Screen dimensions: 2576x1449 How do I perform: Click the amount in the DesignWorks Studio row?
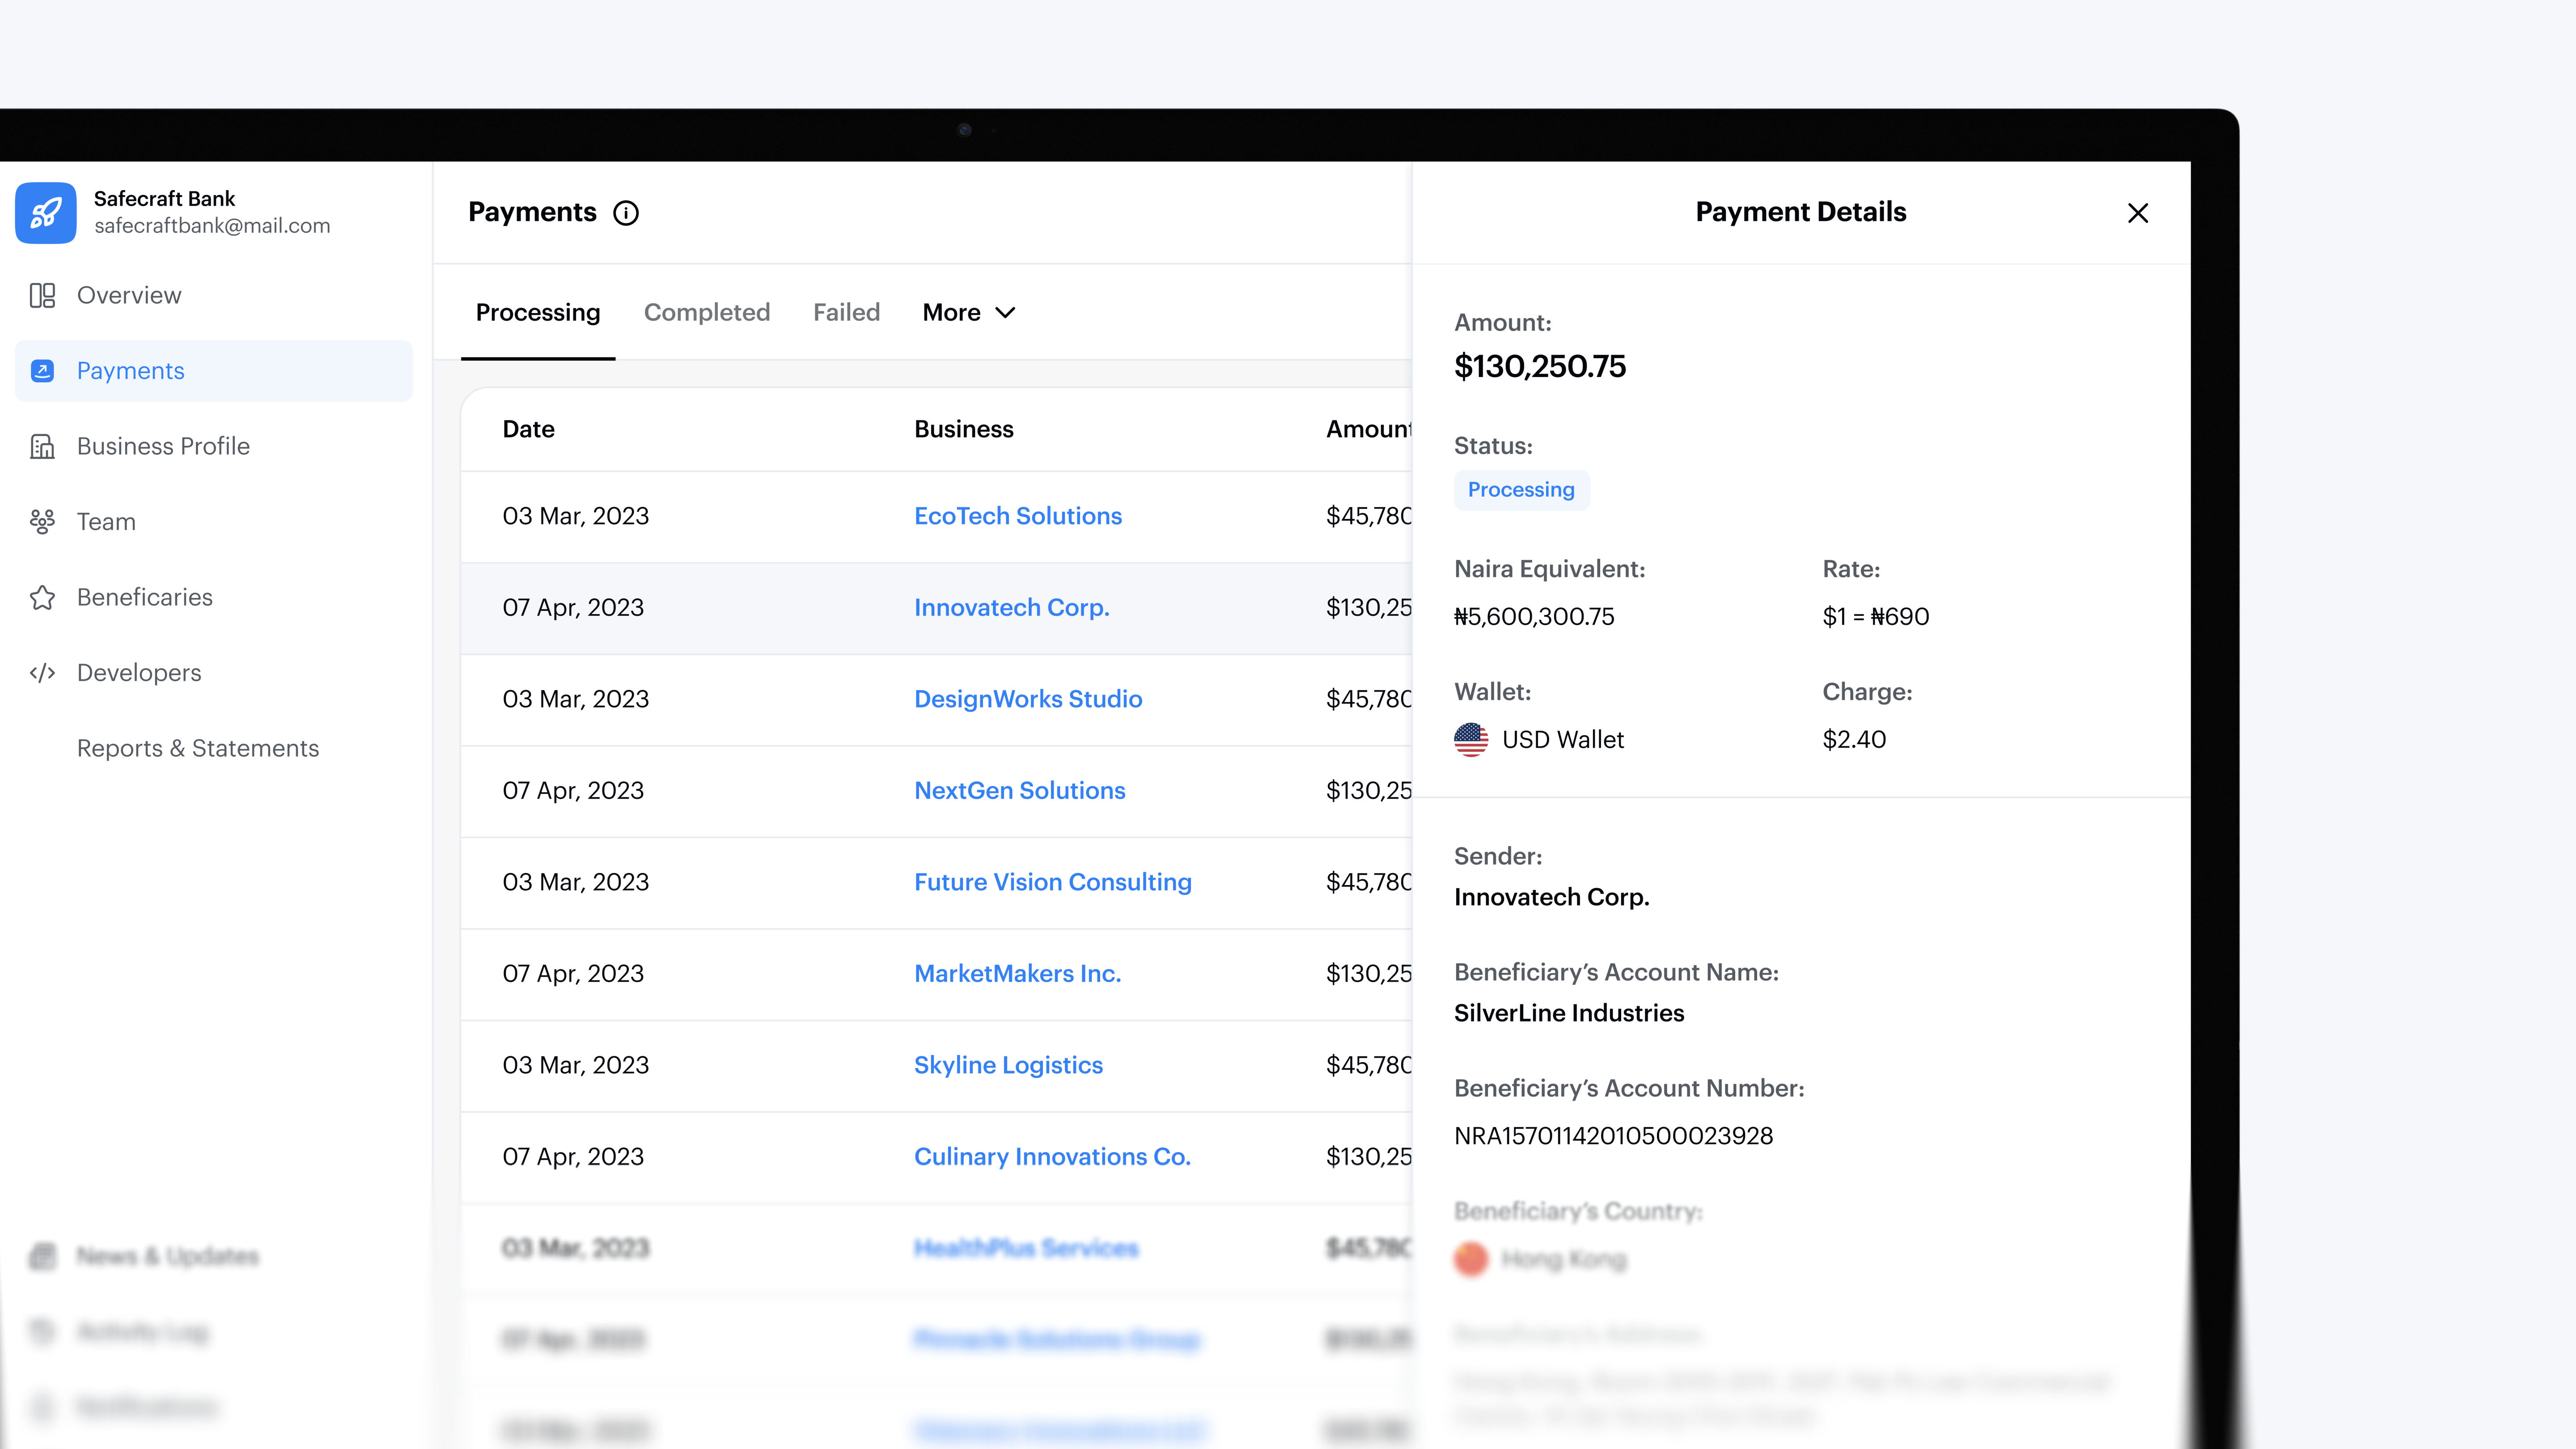click(x=1369, y=699)
